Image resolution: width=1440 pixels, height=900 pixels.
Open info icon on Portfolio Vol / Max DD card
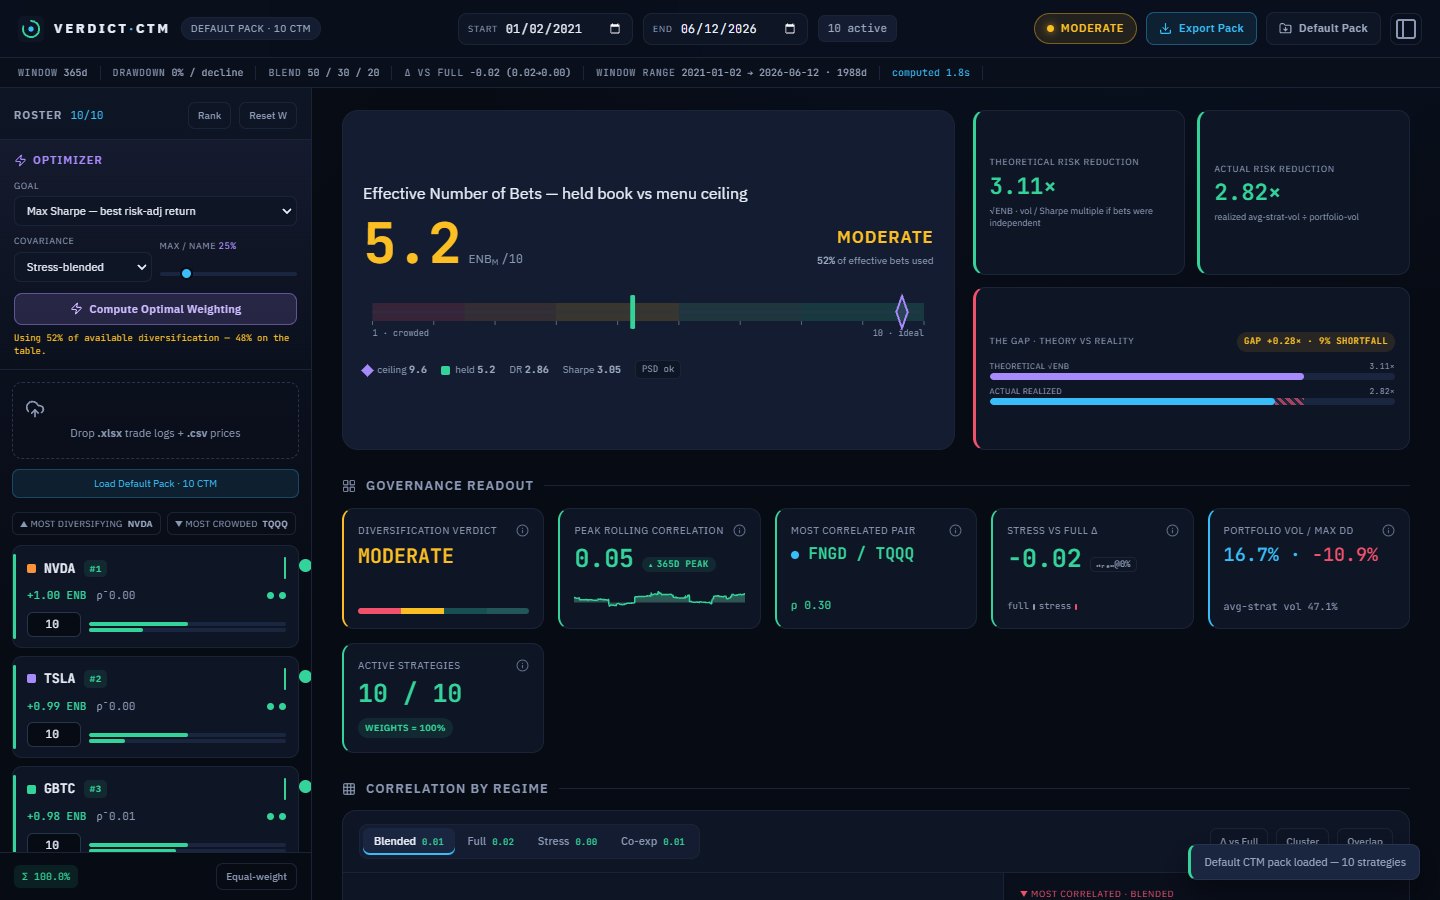(1388, 531)
